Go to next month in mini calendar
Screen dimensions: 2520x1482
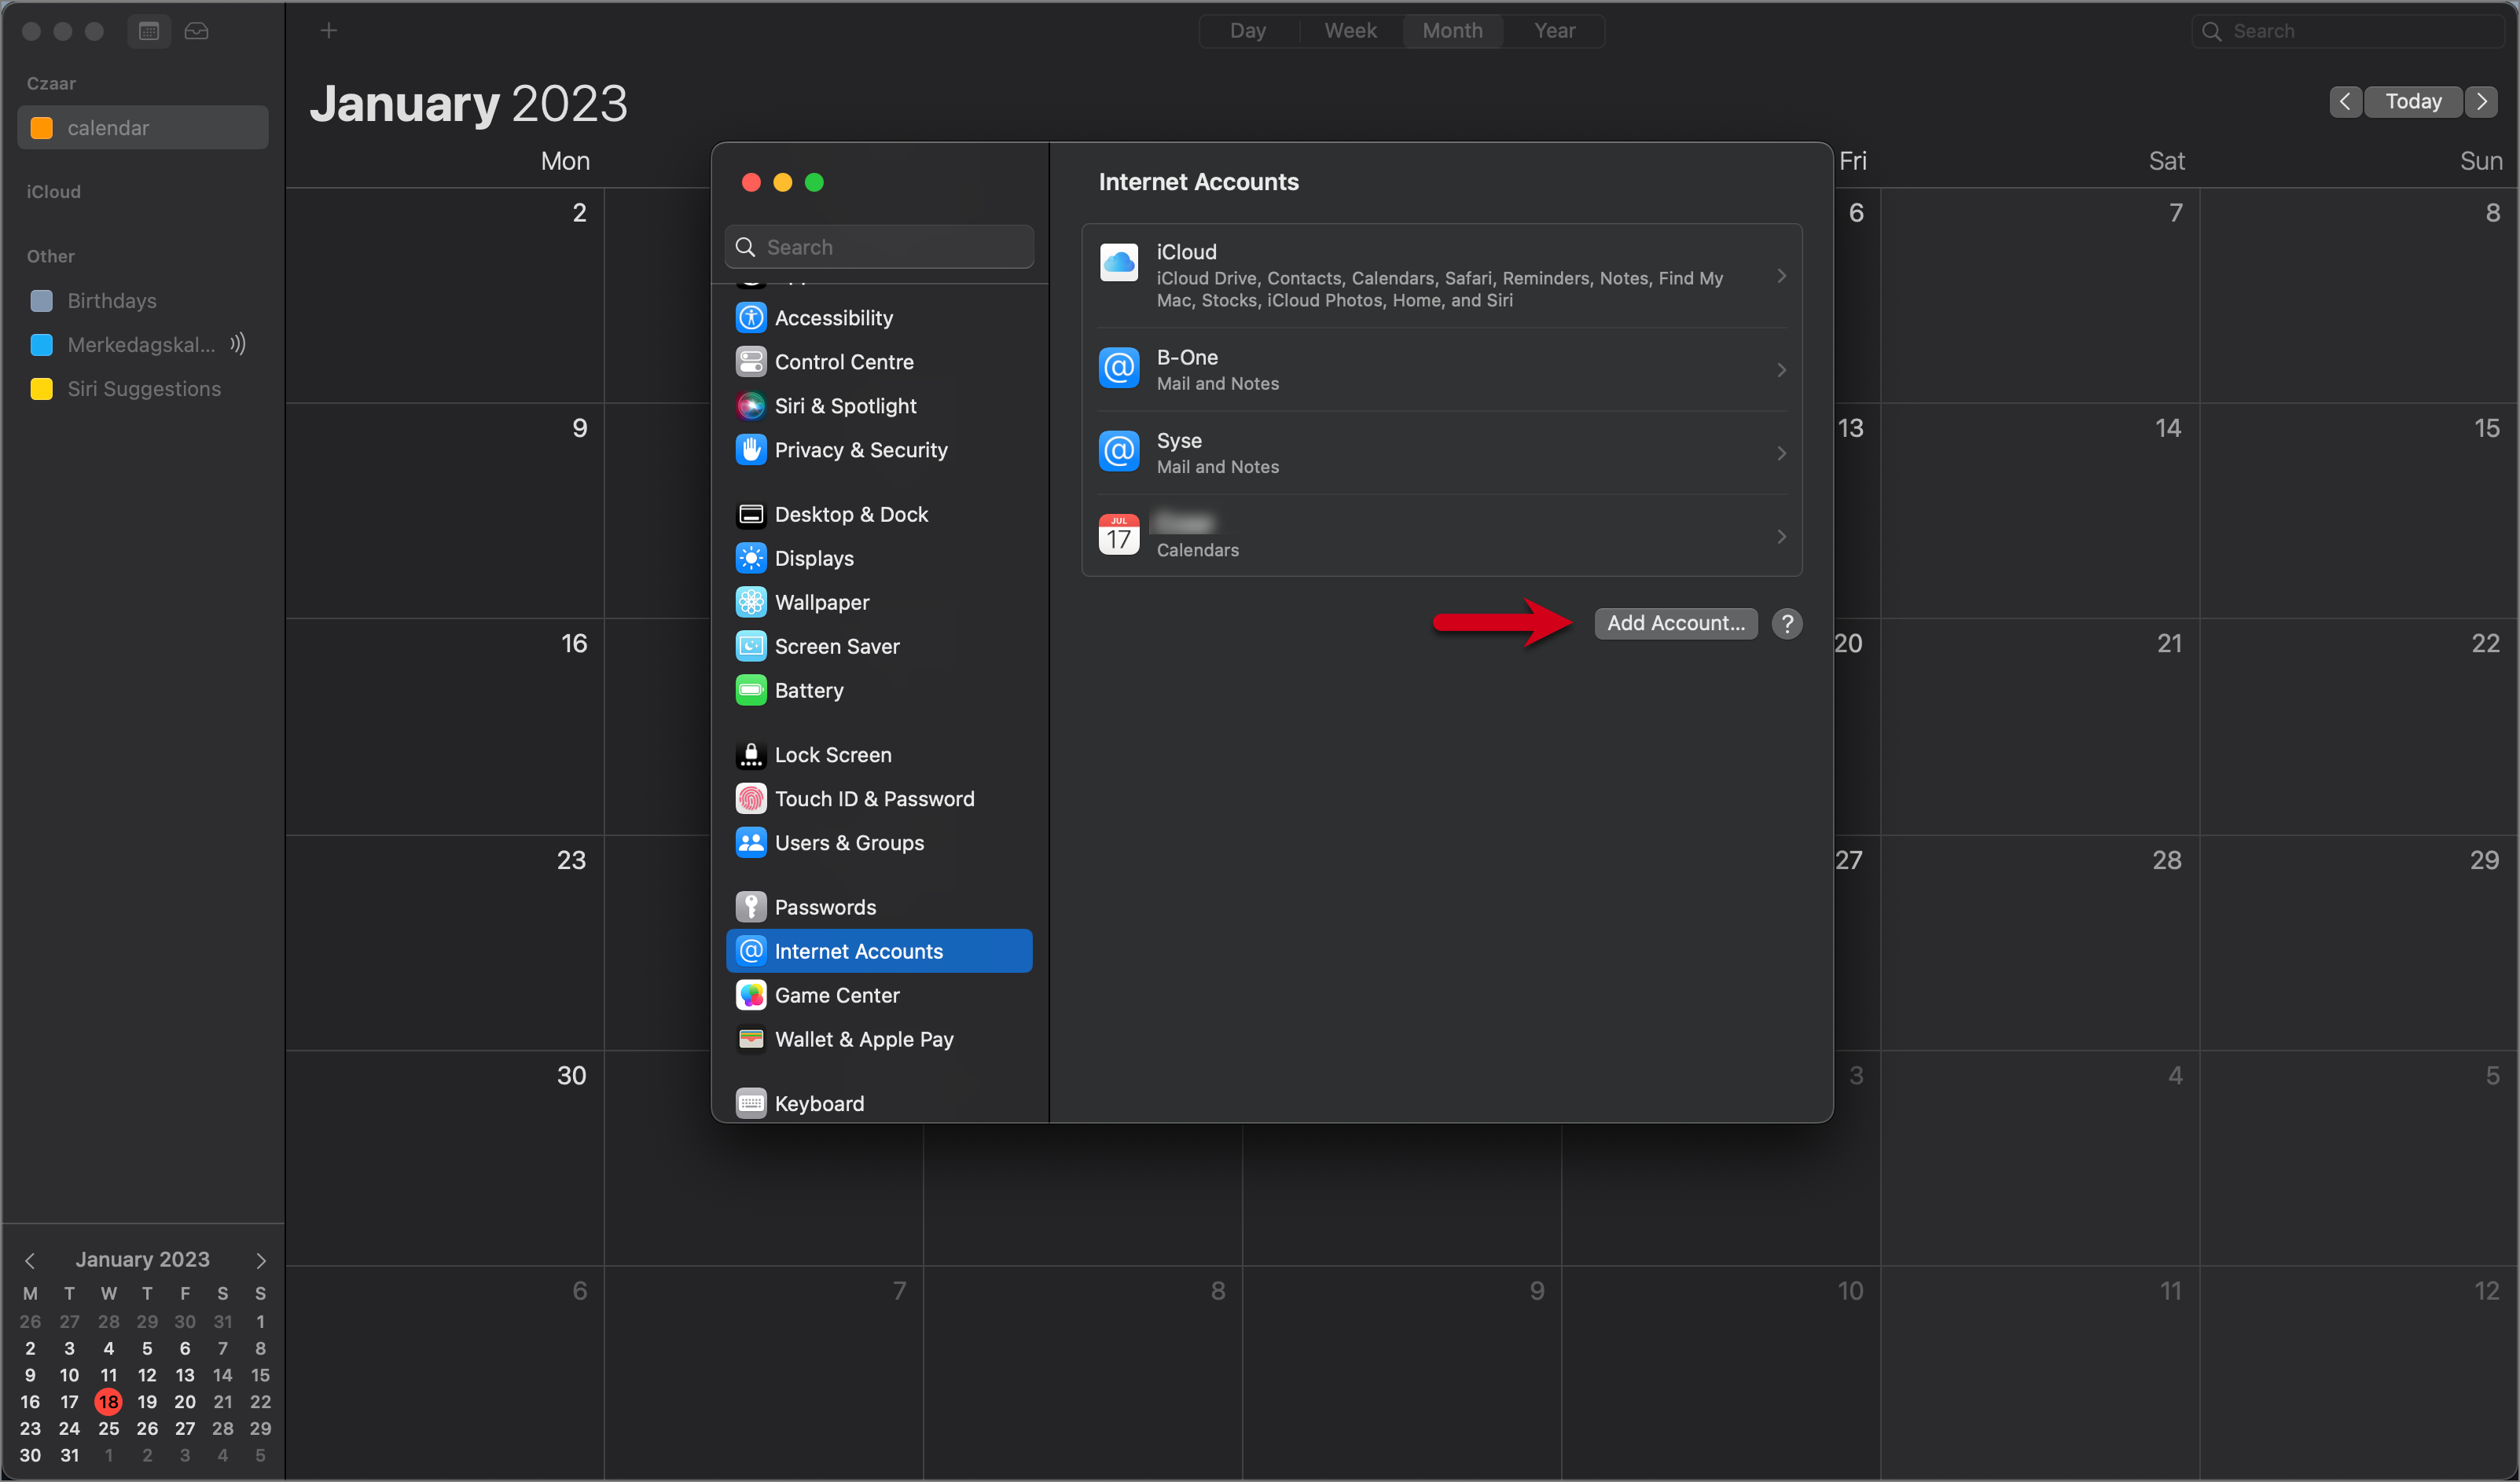(x=261, y=1260)
